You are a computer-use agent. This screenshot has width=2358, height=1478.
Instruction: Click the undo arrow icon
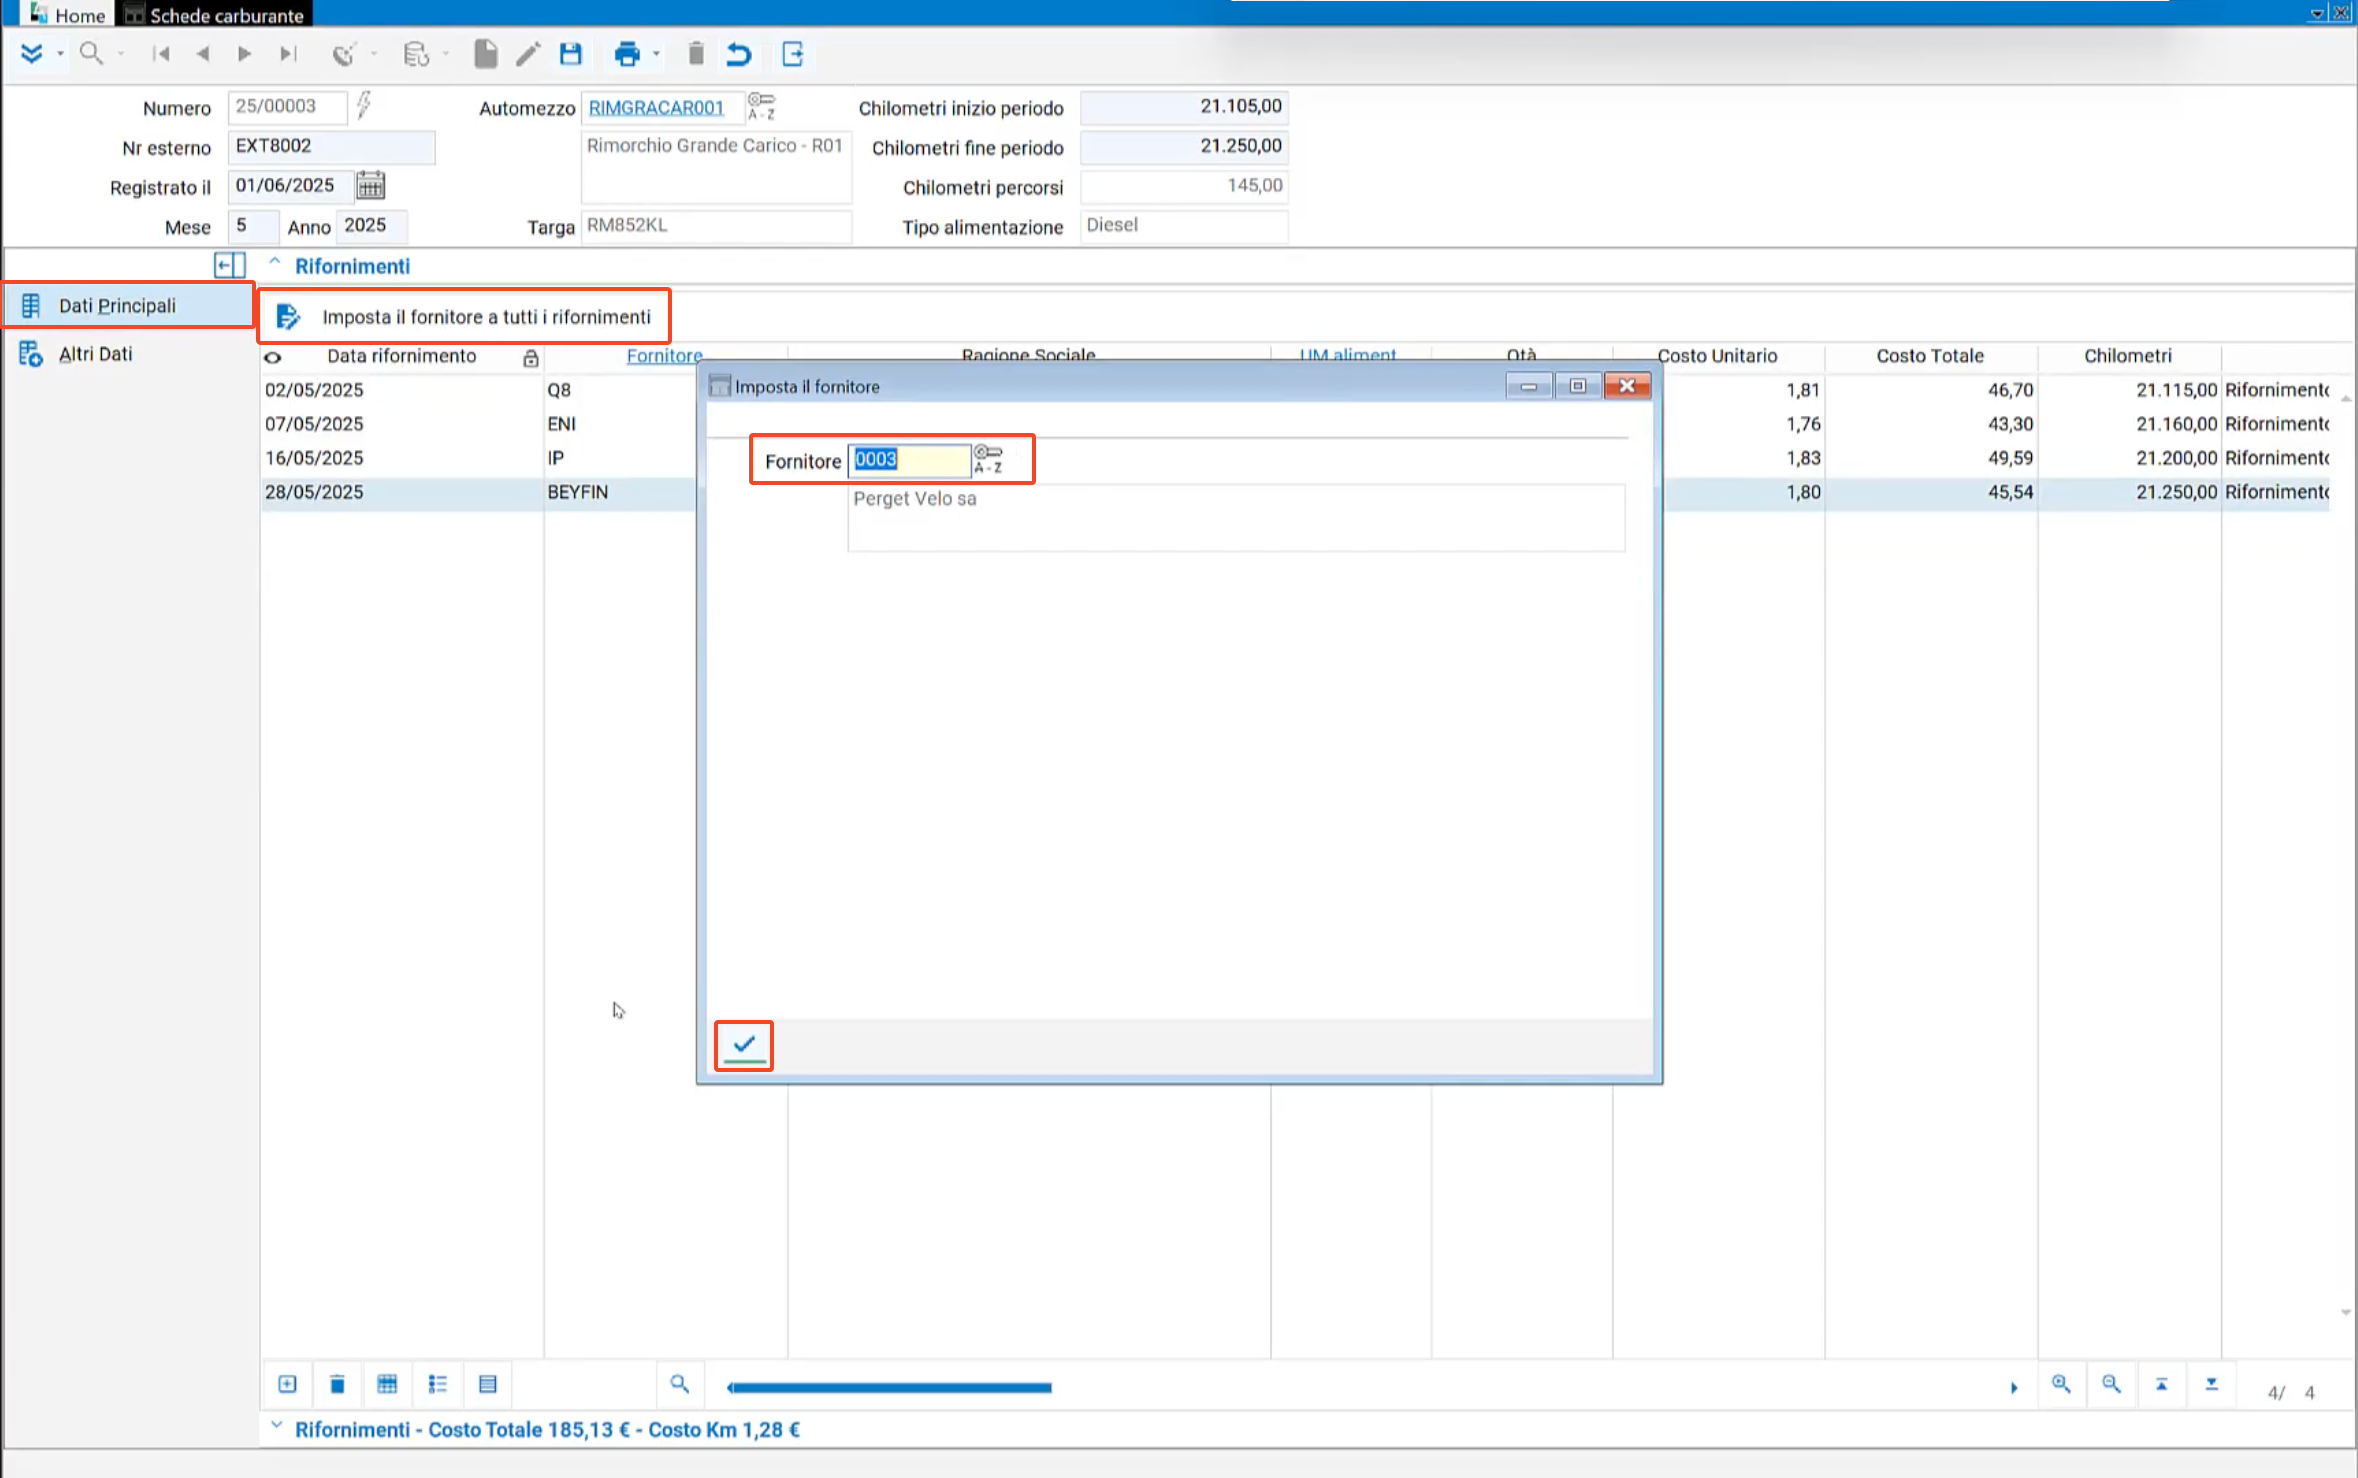(739, 54)
